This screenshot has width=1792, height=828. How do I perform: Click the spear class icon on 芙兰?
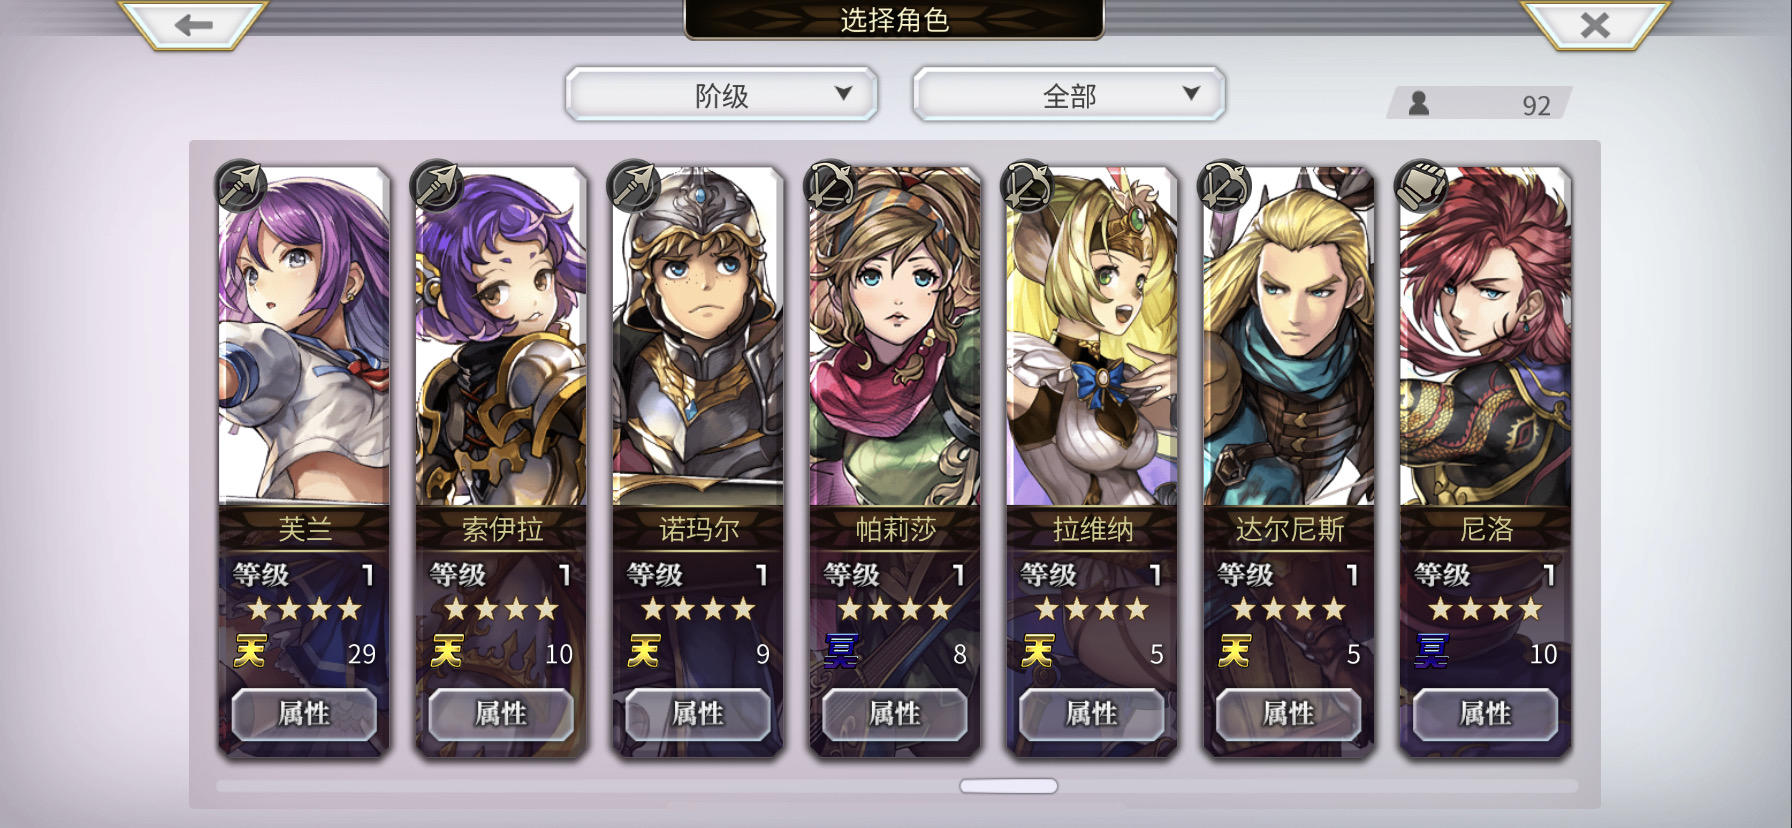click(241, 185)
